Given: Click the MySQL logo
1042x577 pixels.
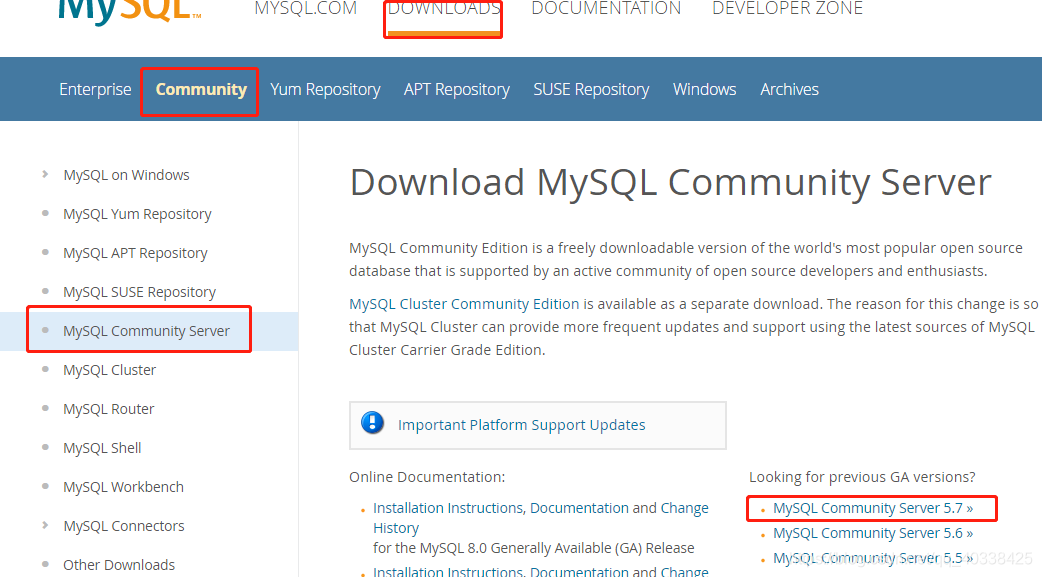Looking at the screenshot, I should (129, 11).
